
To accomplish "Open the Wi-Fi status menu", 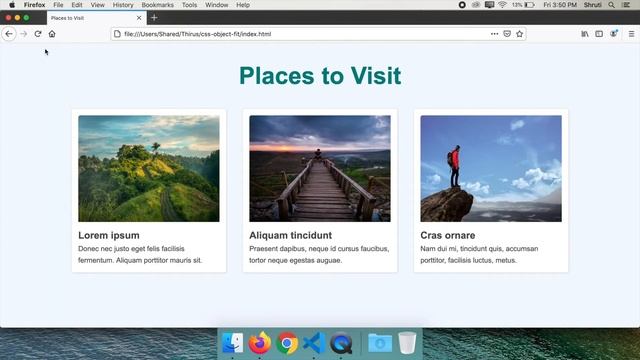I will pos(502,5).
